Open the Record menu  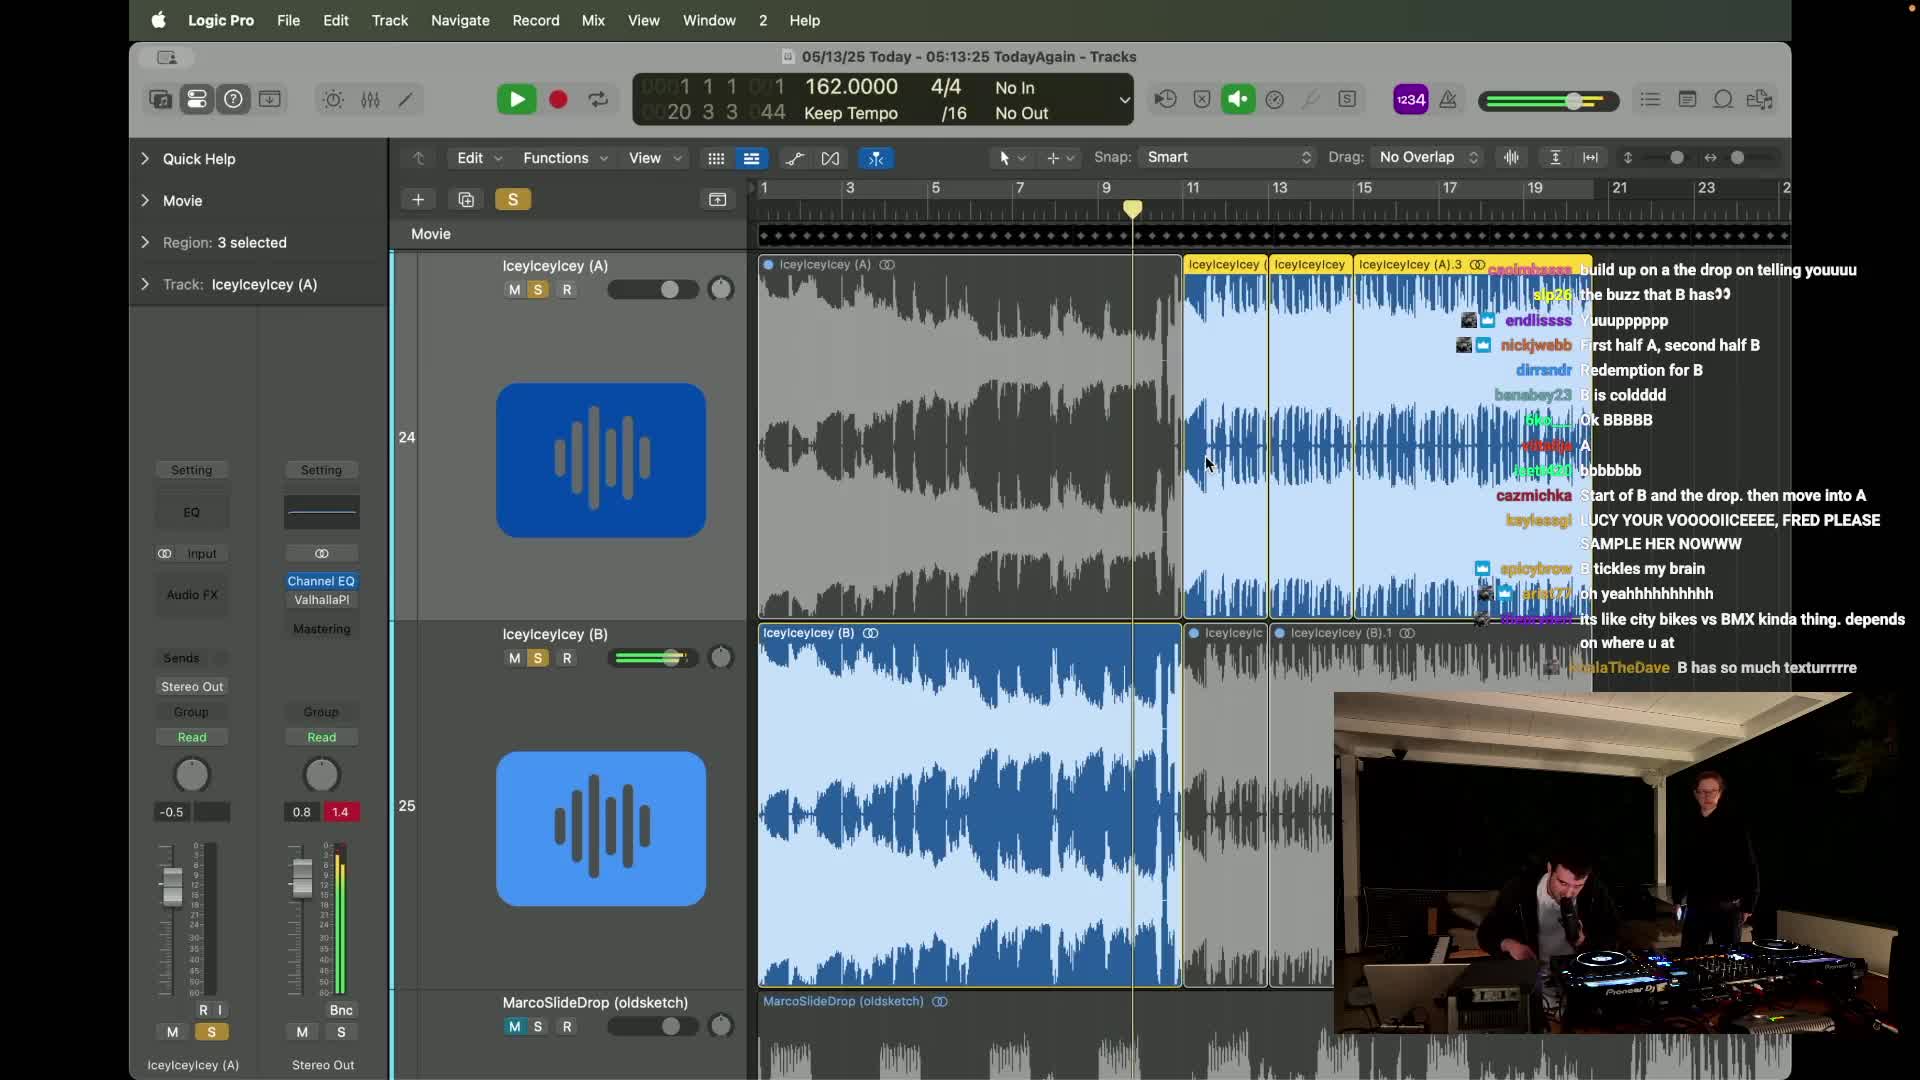[x=536, y=20]
